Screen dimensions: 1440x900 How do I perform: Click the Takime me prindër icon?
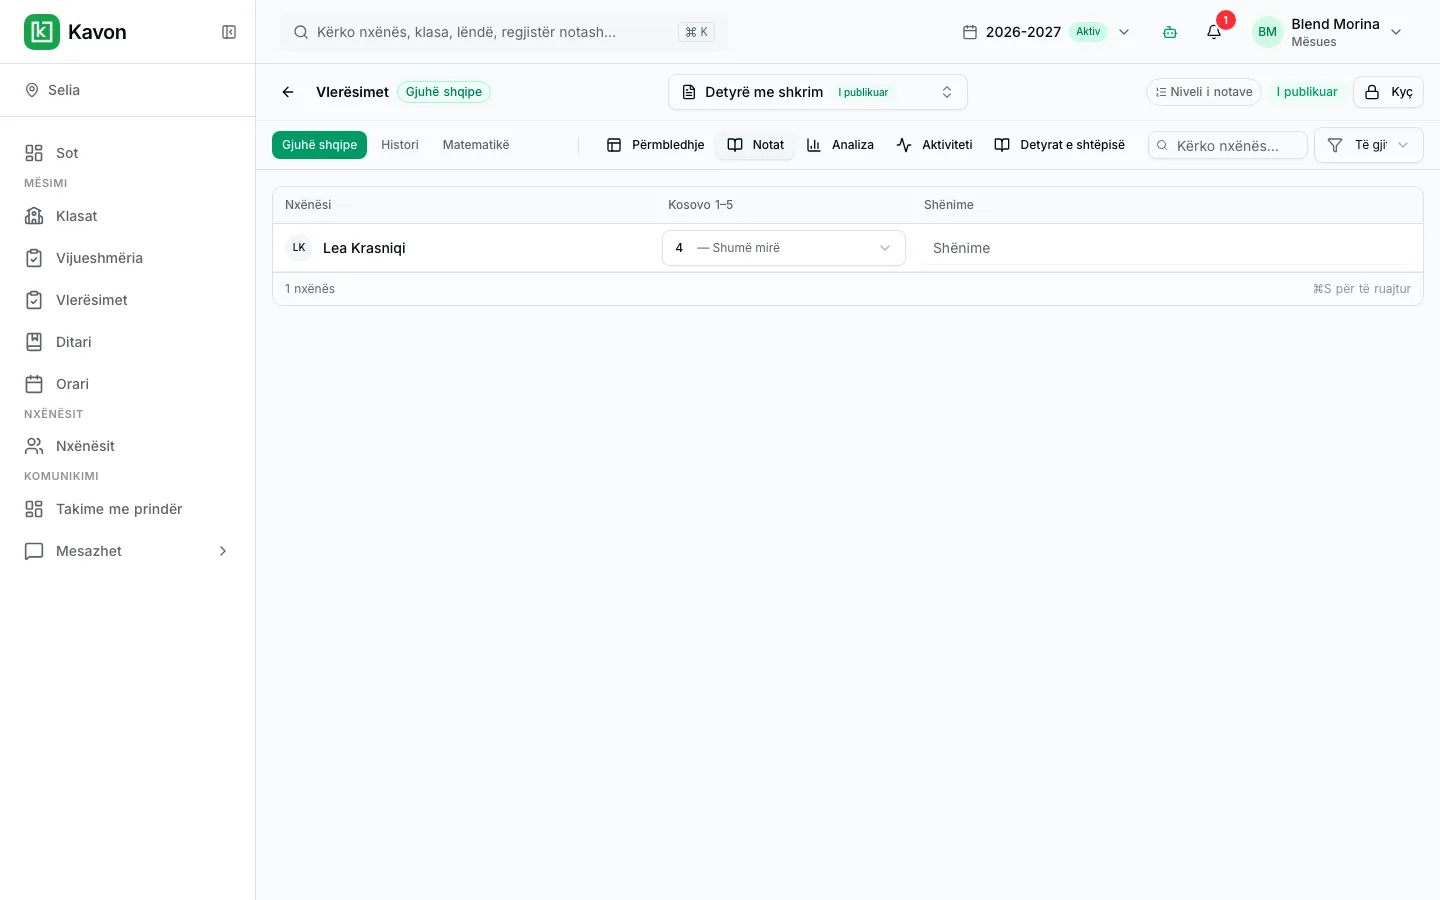[34, 509]
